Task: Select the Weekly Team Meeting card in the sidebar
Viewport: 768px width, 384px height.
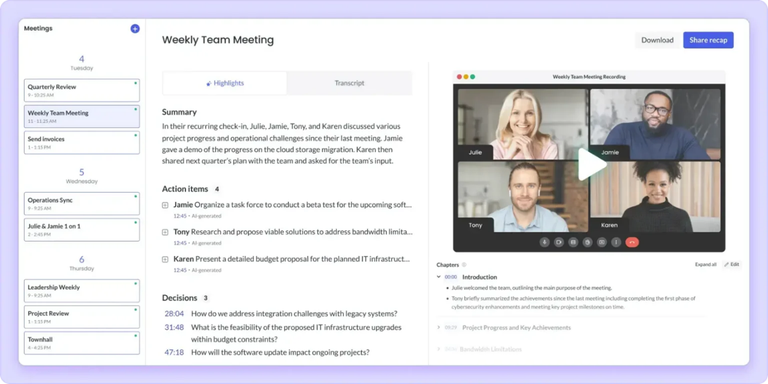Action: click(82, 116)
